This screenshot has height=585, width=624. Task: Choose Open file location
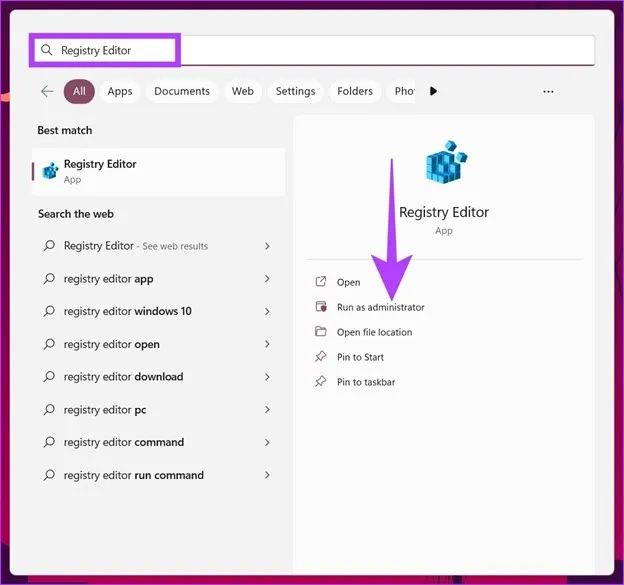pos(374,332)
